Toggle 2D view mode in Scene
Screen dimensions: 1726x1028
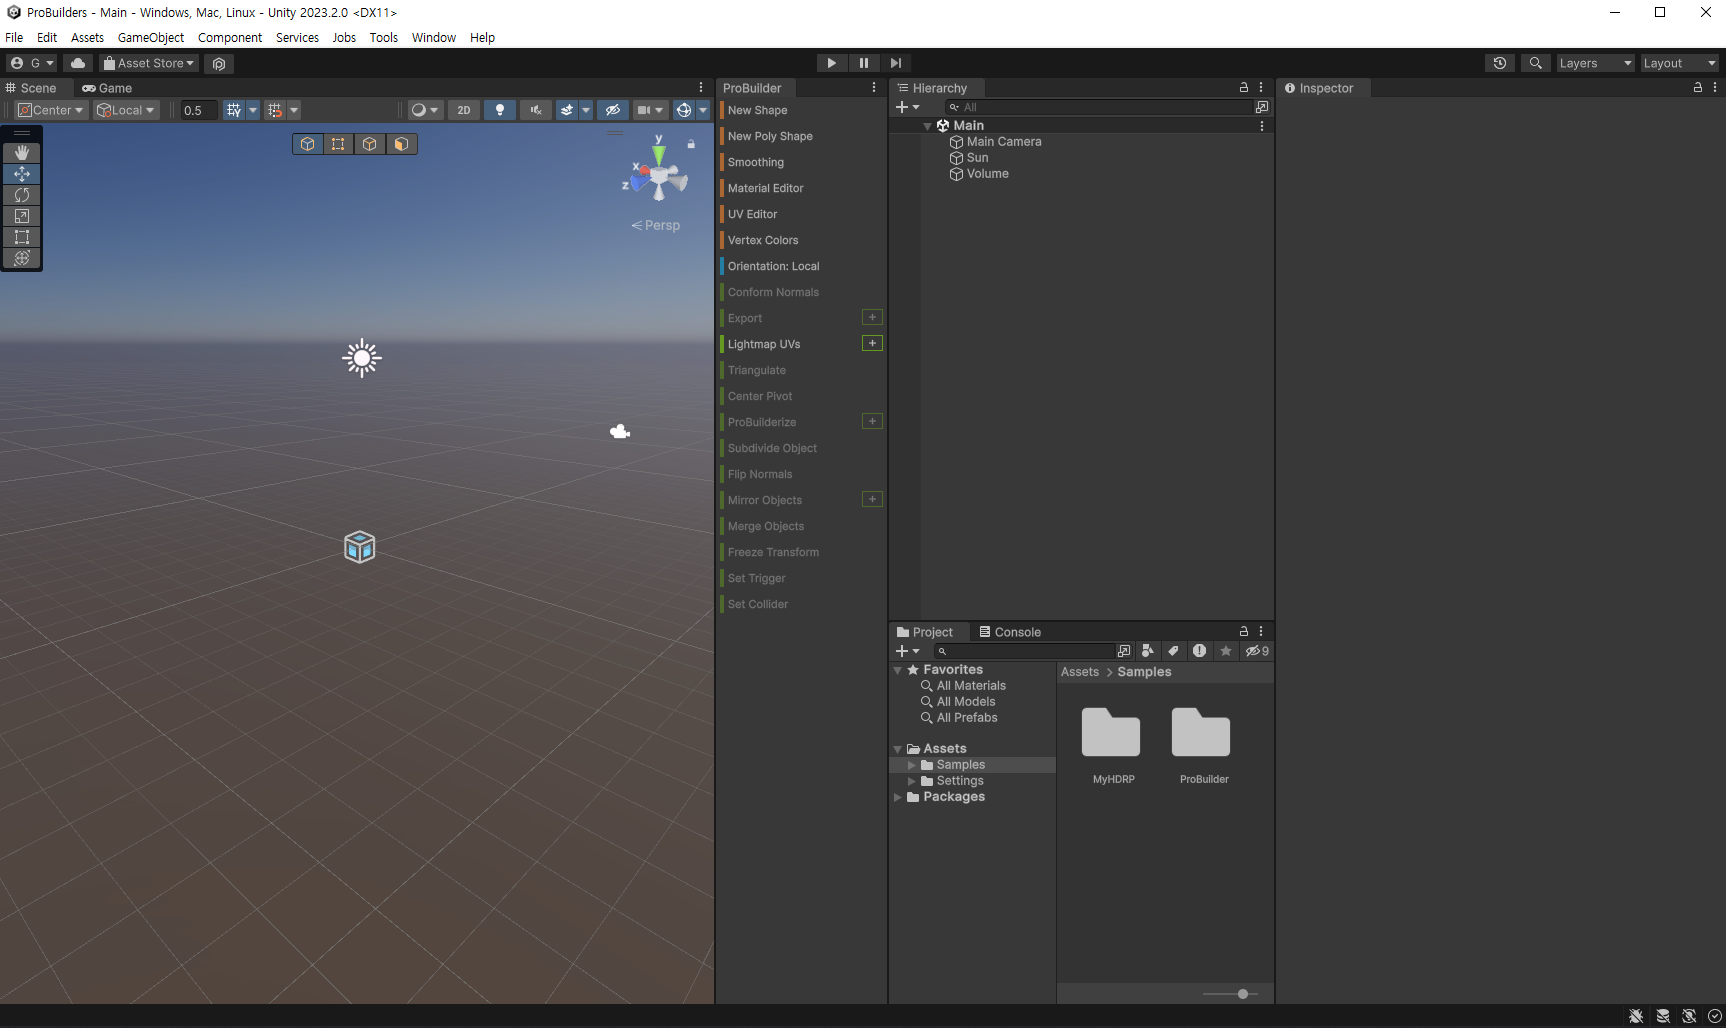[464, 110]
